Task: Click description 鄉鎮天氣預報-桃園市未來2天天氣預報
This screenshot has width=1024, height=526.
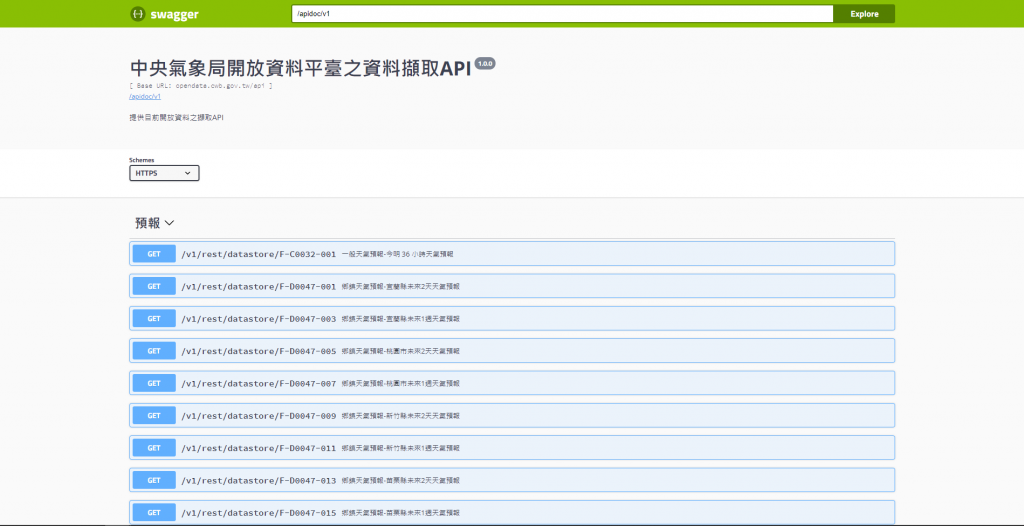Action: pos(400,351)
